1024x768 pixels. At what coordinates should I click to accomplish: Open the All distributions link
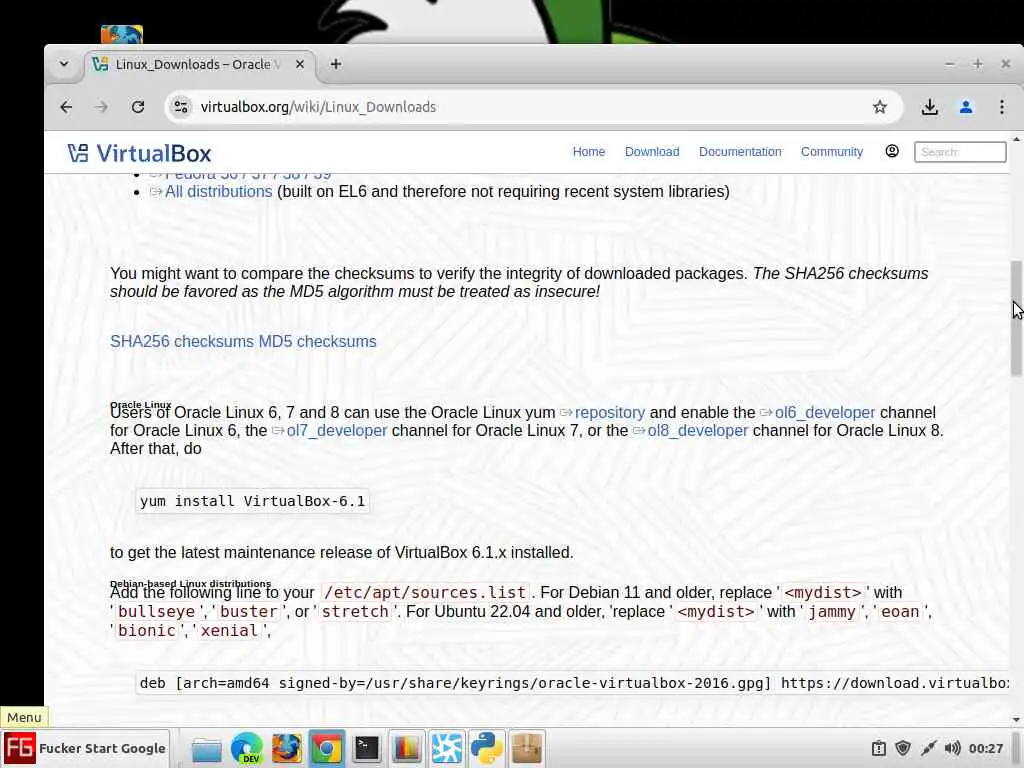pos(218,191)
